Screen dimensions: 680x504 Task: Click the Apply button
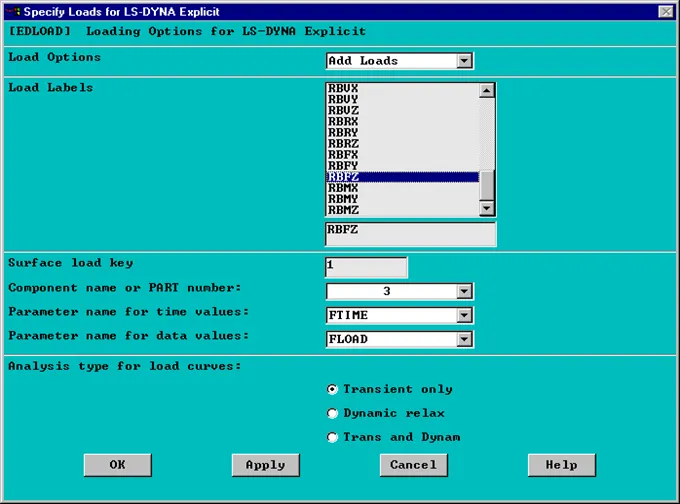coord(265,465)
